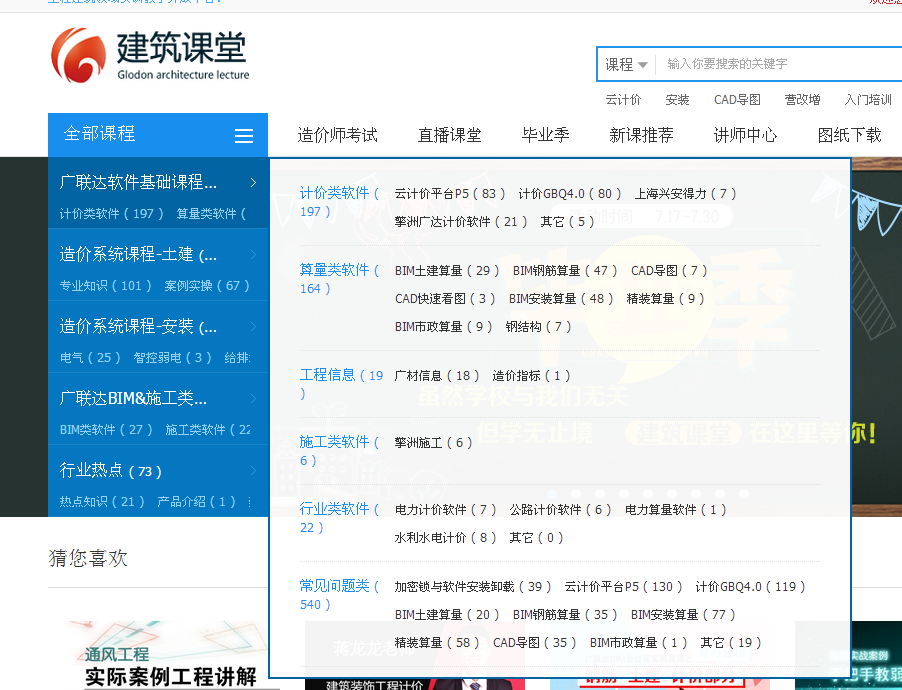Open the 课程 search type dropdown
Image resolution: width=902 pixels, height=690 pixels.
click(x=626, y=64)
